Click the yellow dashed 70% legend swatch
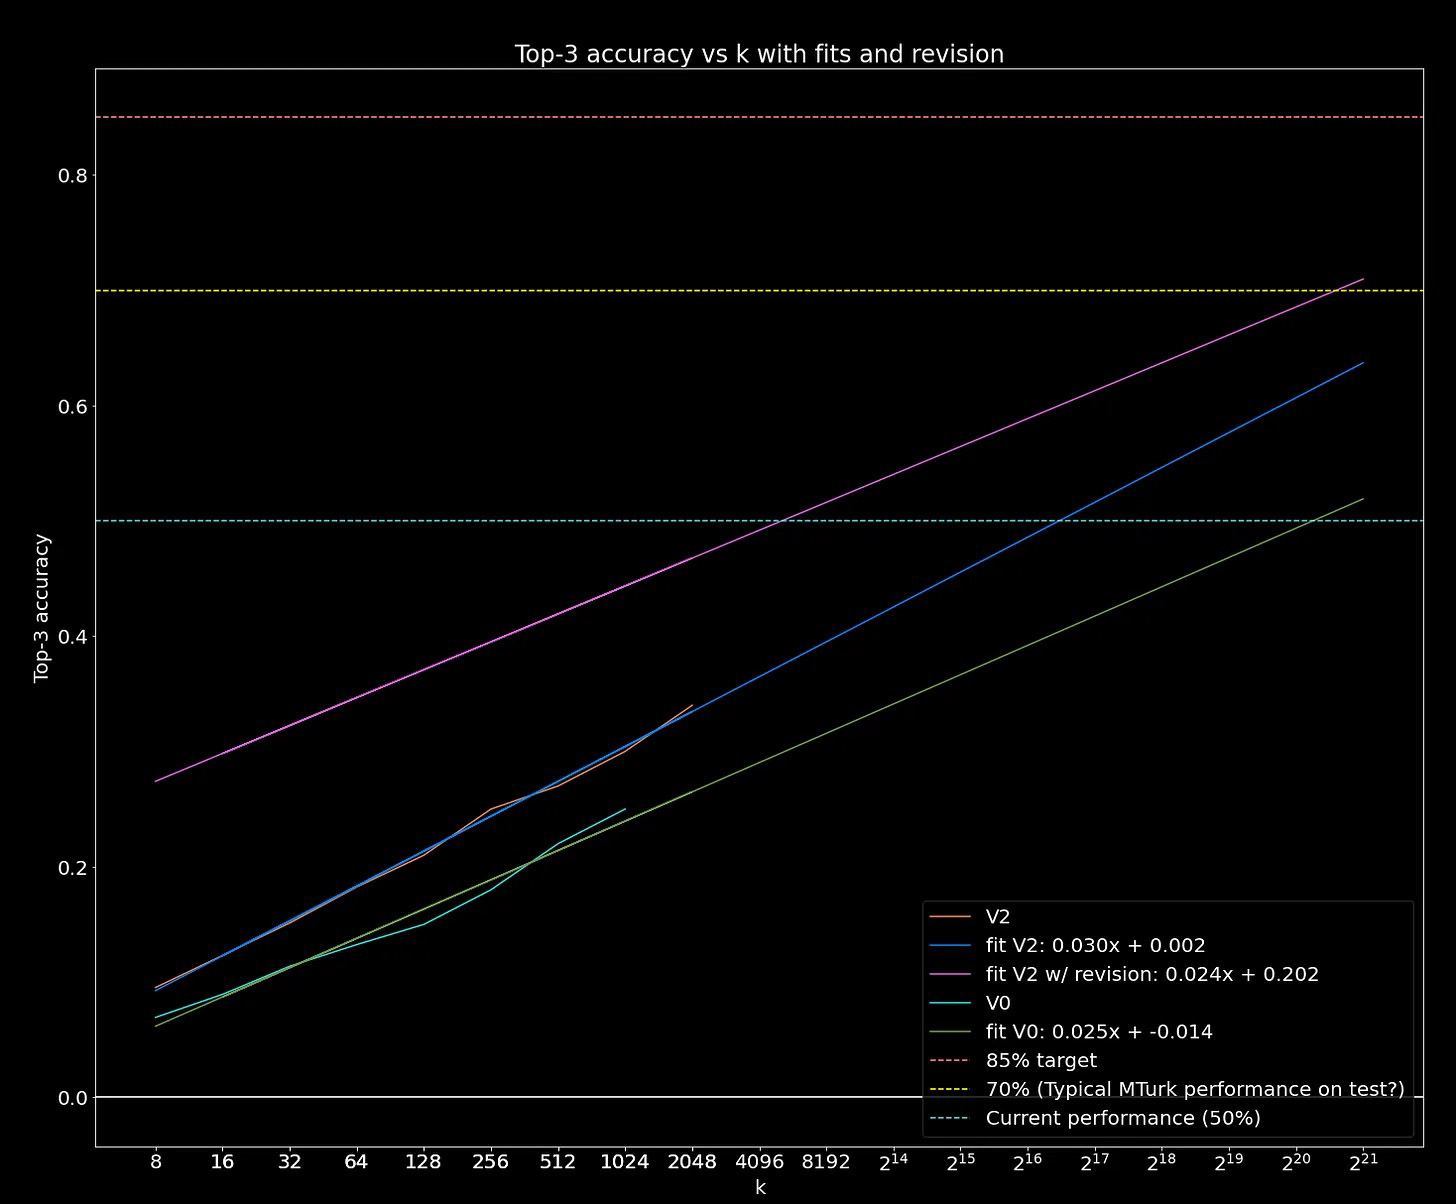Screen dimensions: 1456x1204 pyautogui.click(x=949, y=1089)
